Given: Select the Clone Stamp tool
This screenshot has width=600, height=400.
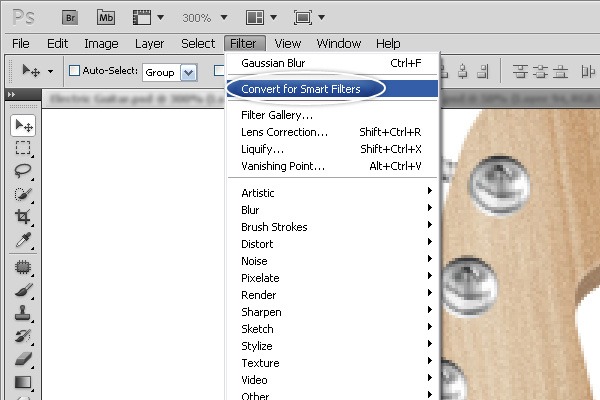Looking at the screenshot, I should (23, 313).
